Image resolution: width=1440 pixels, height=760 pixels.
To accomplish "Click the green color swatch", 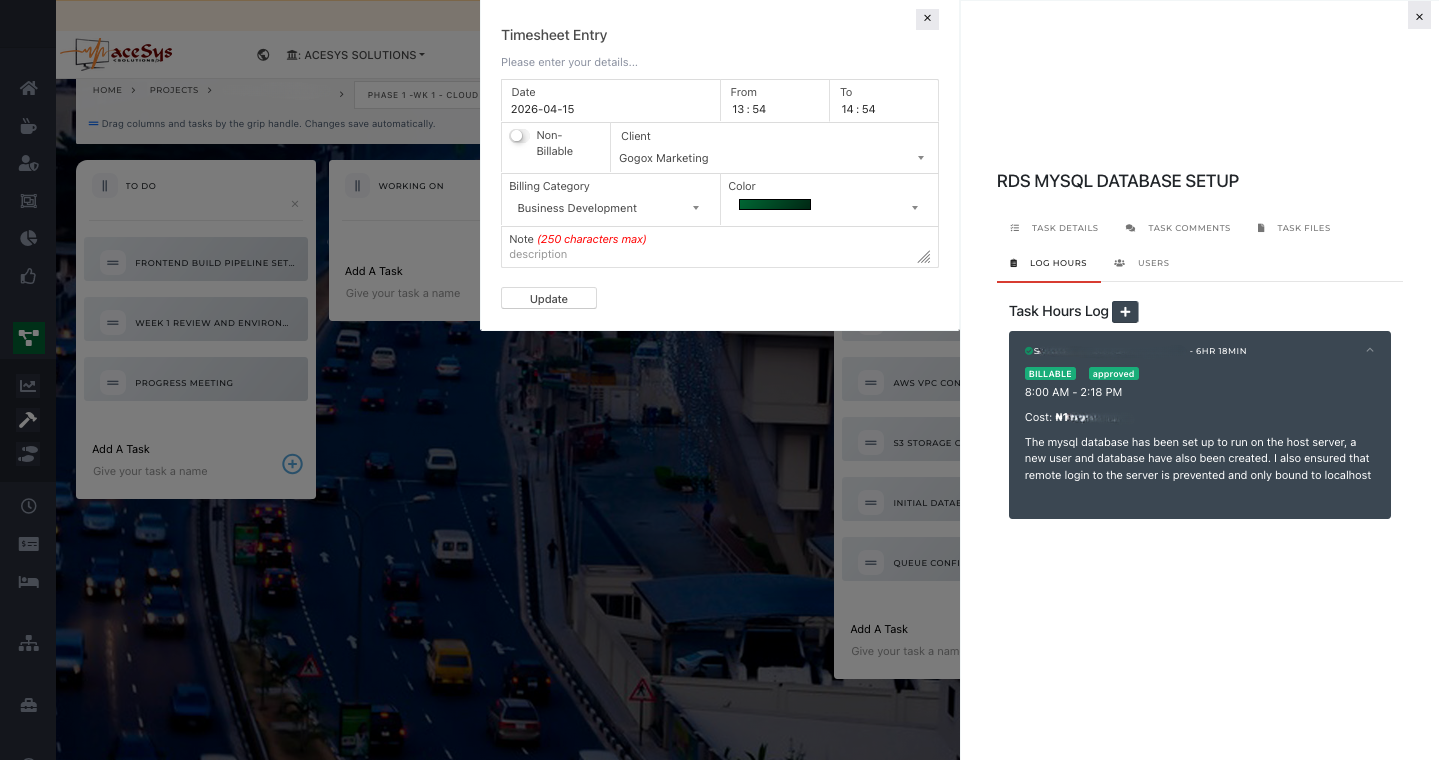I will (775, 205).
